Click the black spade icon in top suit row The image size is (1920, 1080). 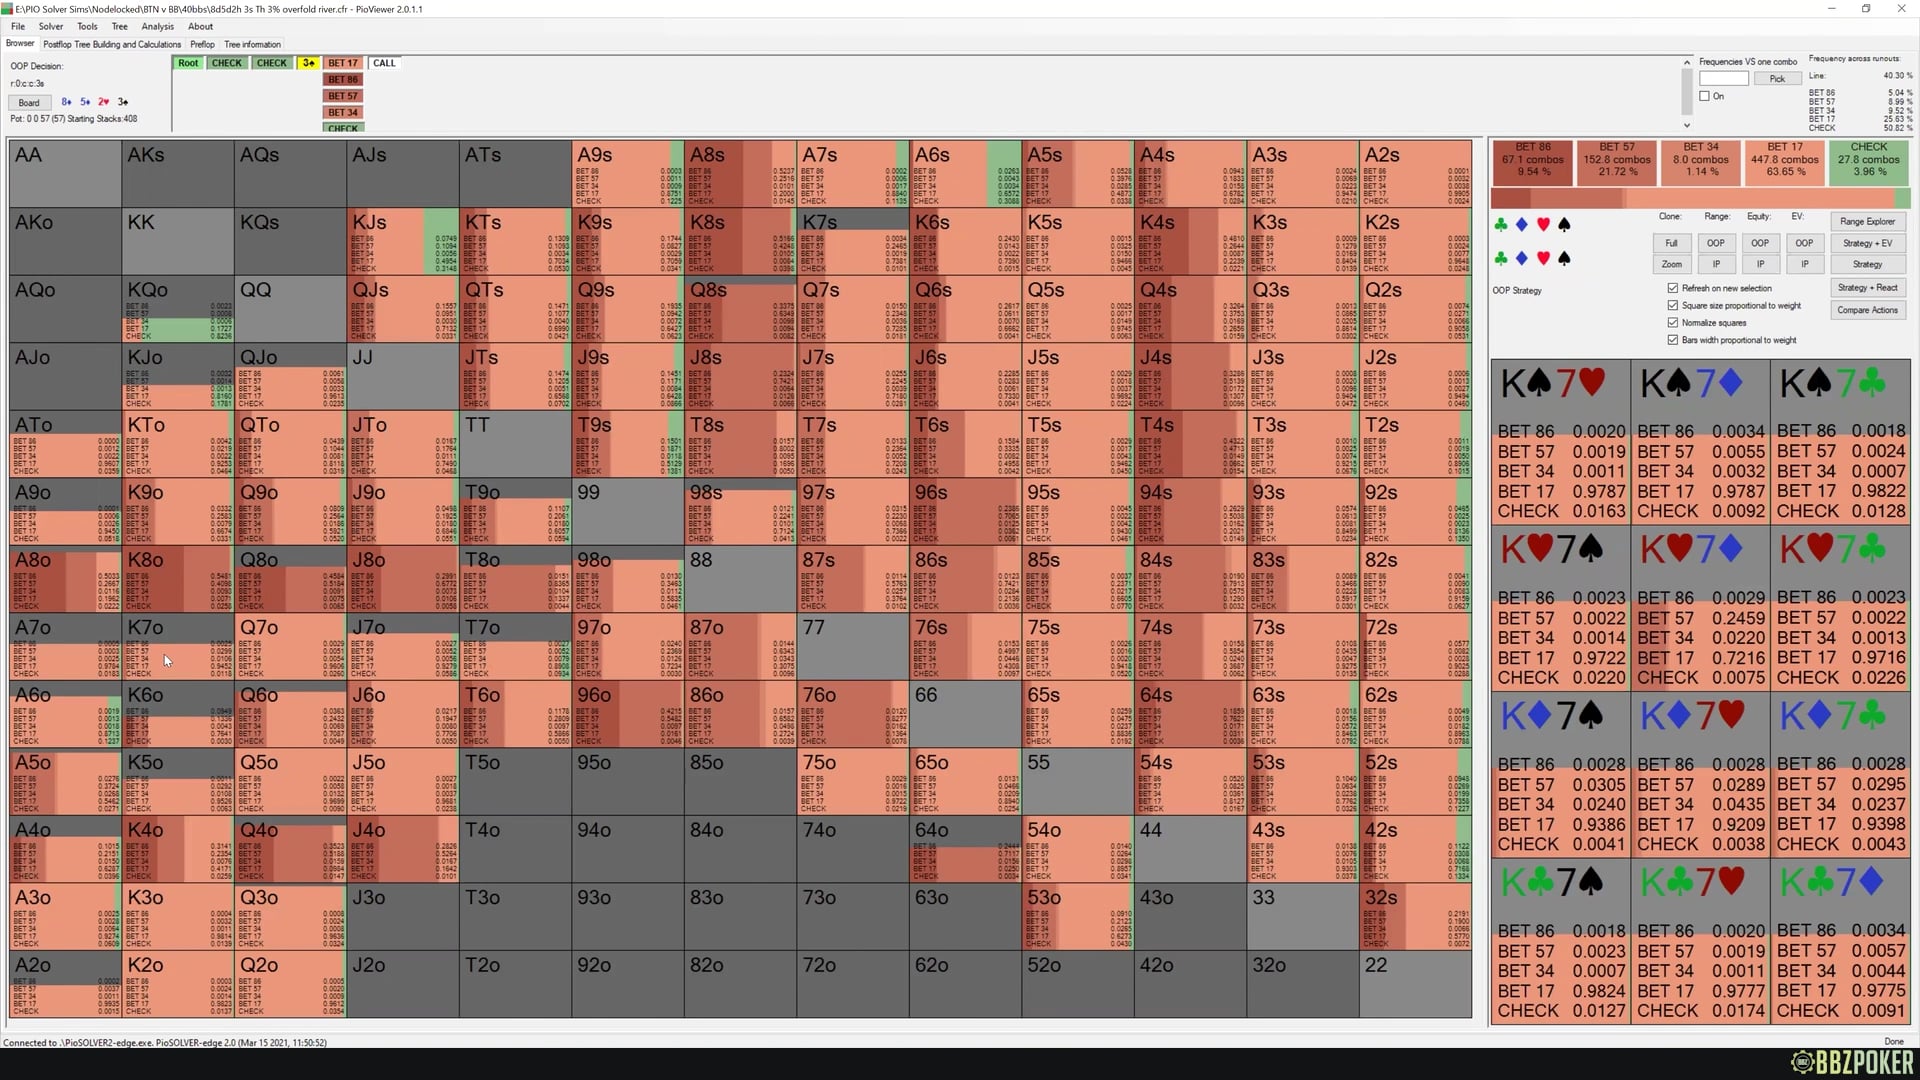point(1564,225)
